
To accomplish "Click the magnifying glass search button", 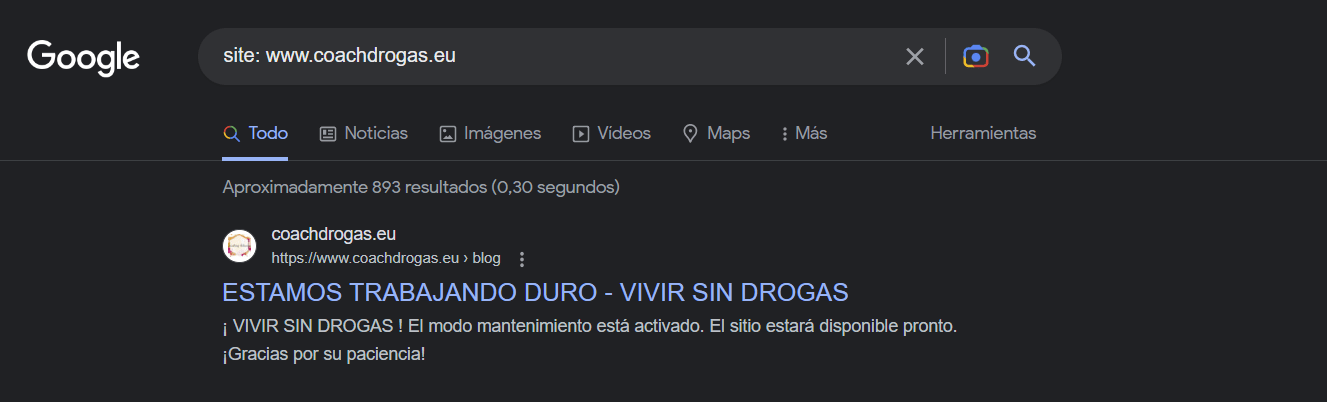I will pyautogui.click(x=1024, y=56).
